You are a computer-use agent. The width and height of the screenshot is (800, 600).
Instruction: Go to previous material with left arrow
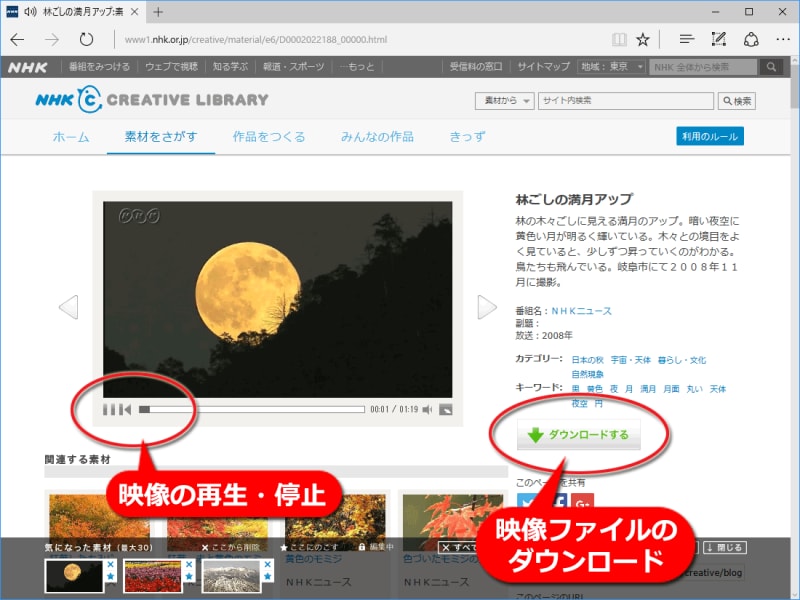(x=68, y=308)
